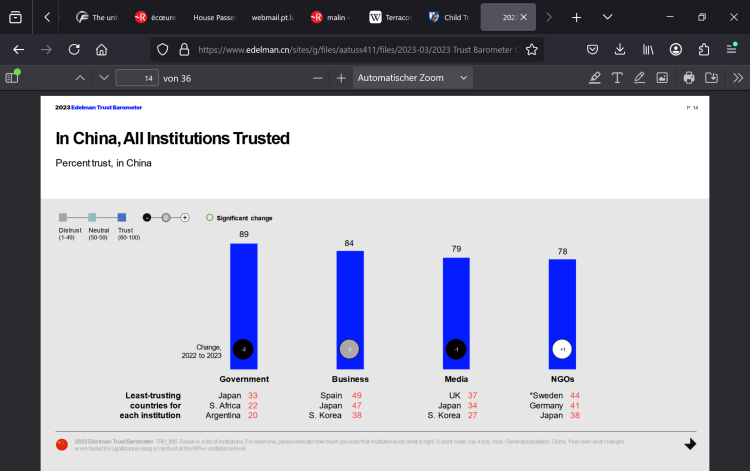The width and height of the screenshot is (750, 471).
Task: Bookmark this page with star icon
Action: pos(531,49)
